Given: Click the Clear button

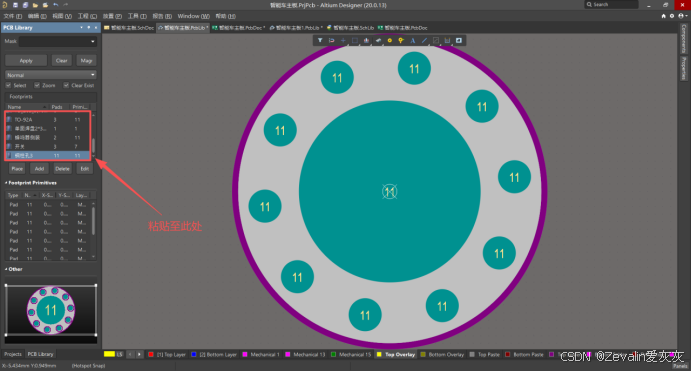Looking at the screenshot, I should point(61,60).
